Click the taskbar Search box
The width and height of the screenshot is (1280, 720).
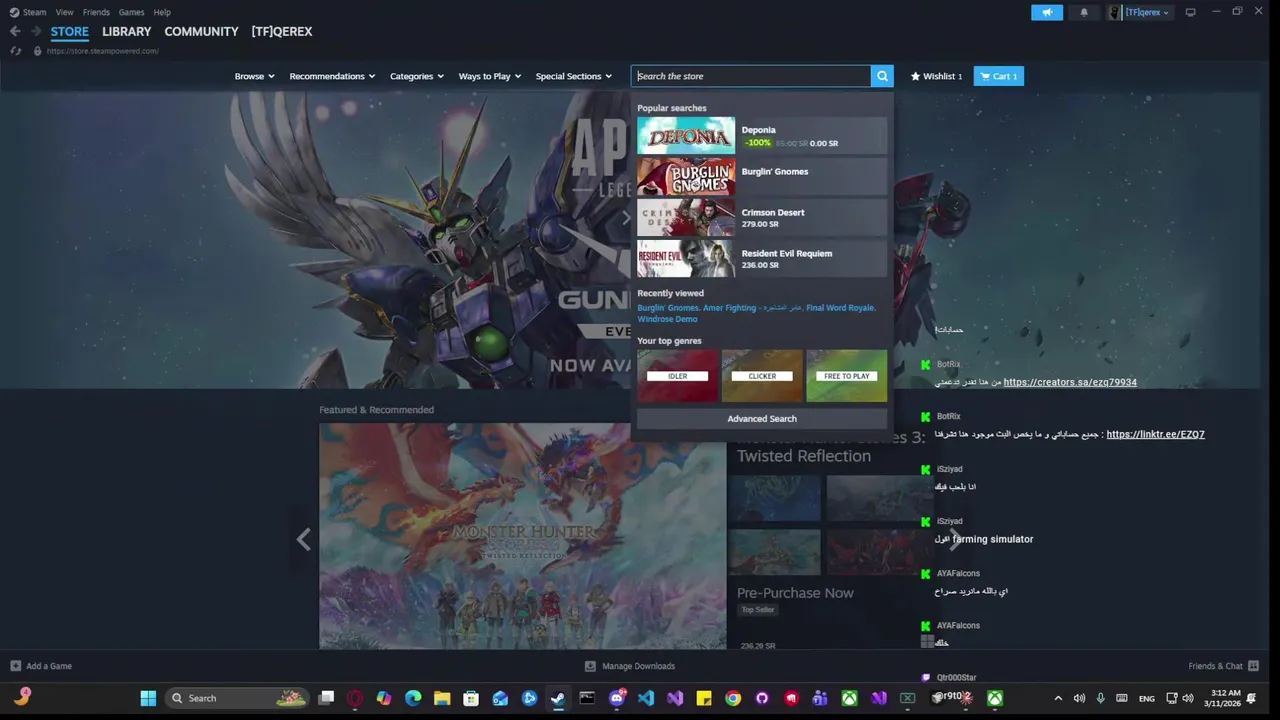coord(238,698)
